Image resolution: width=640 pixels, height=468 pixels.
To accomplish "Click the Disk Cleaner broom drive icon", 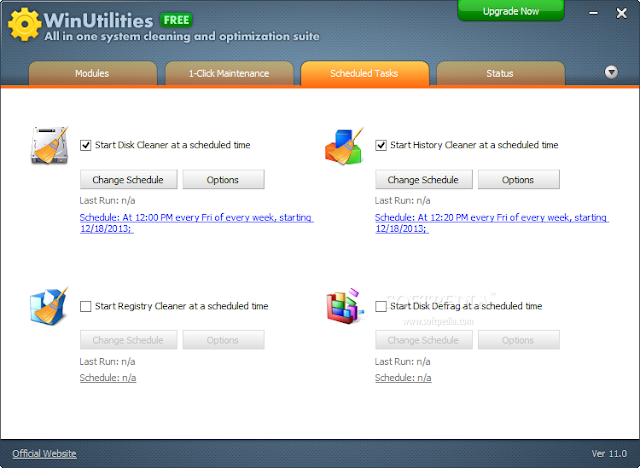I will (49, 145).
